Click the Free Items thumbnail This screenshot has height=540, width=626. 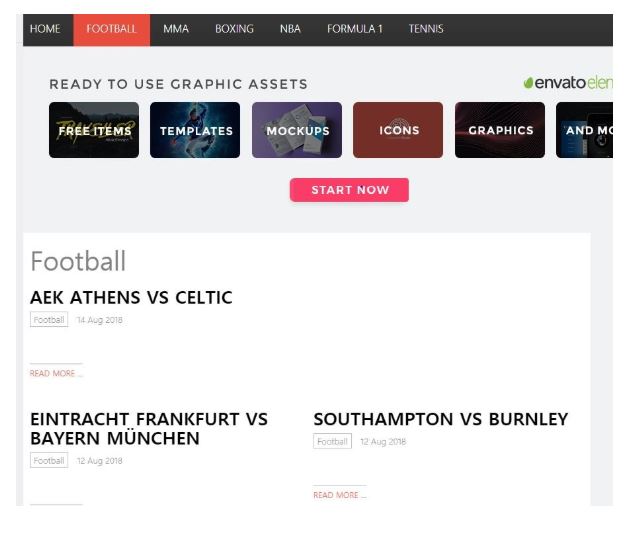[x=94, y=130]
